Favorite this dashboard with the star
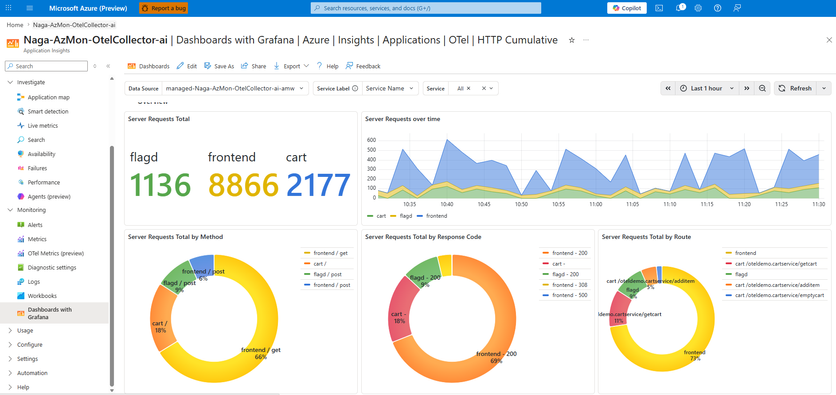Viewport: 836px width, 395px height. tap(572, 41)
